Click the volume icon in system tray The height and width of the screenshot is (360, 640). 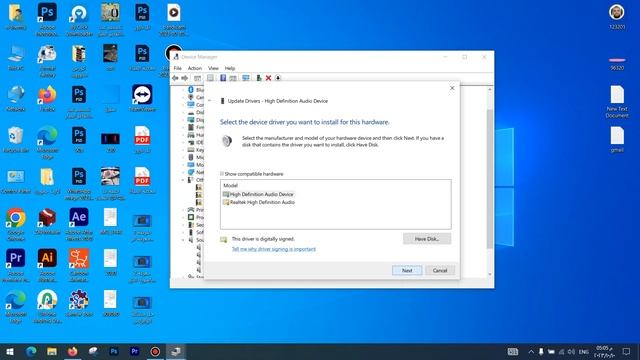tap(571, 351)
